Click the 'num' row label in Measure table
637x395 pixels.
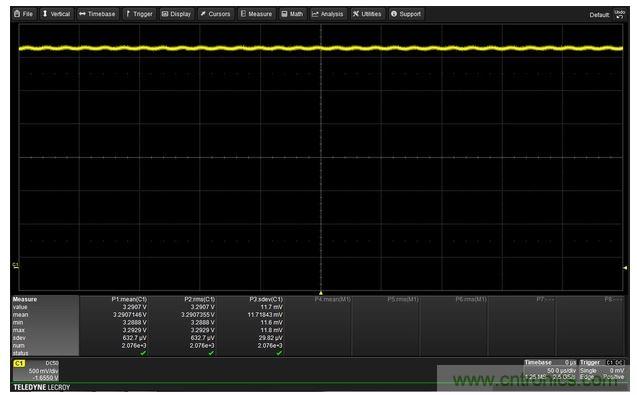point(18,345)
